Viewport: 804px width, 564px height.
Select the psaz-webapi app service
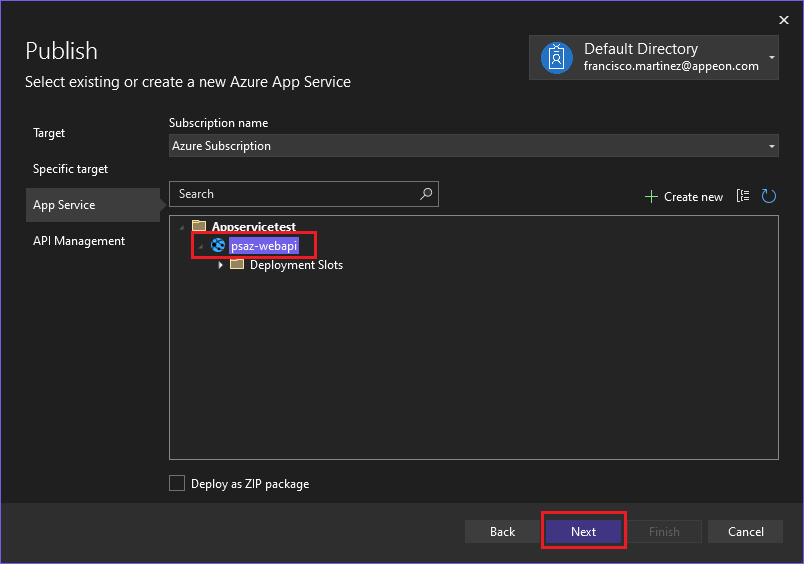click(x=264, y=246)
